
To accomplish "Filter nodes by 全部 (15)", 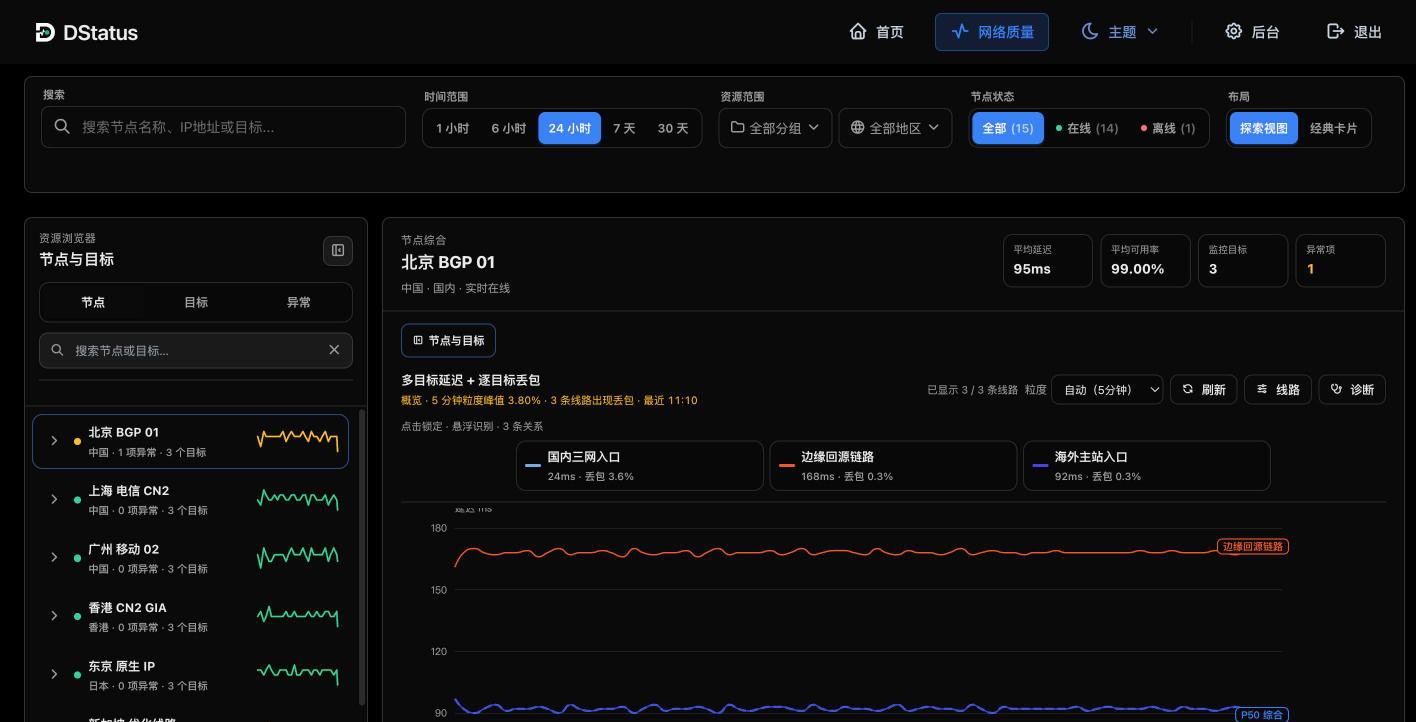I will click(1008, 128).
